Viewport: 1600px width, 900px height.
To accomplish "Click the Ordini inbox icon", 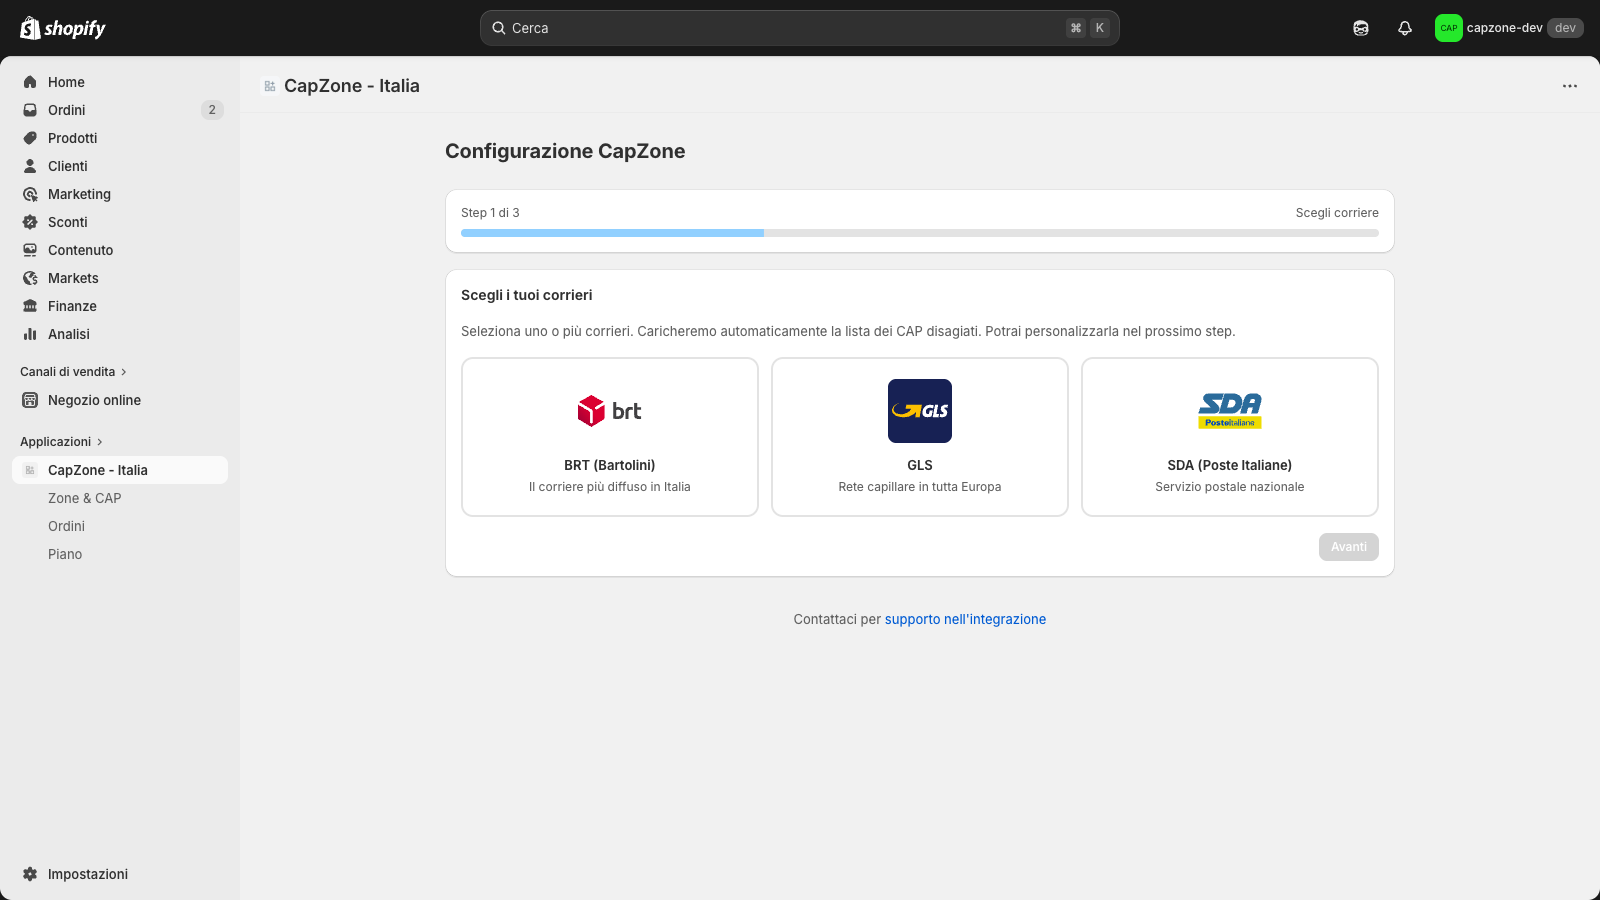I will tap(30, 110).
